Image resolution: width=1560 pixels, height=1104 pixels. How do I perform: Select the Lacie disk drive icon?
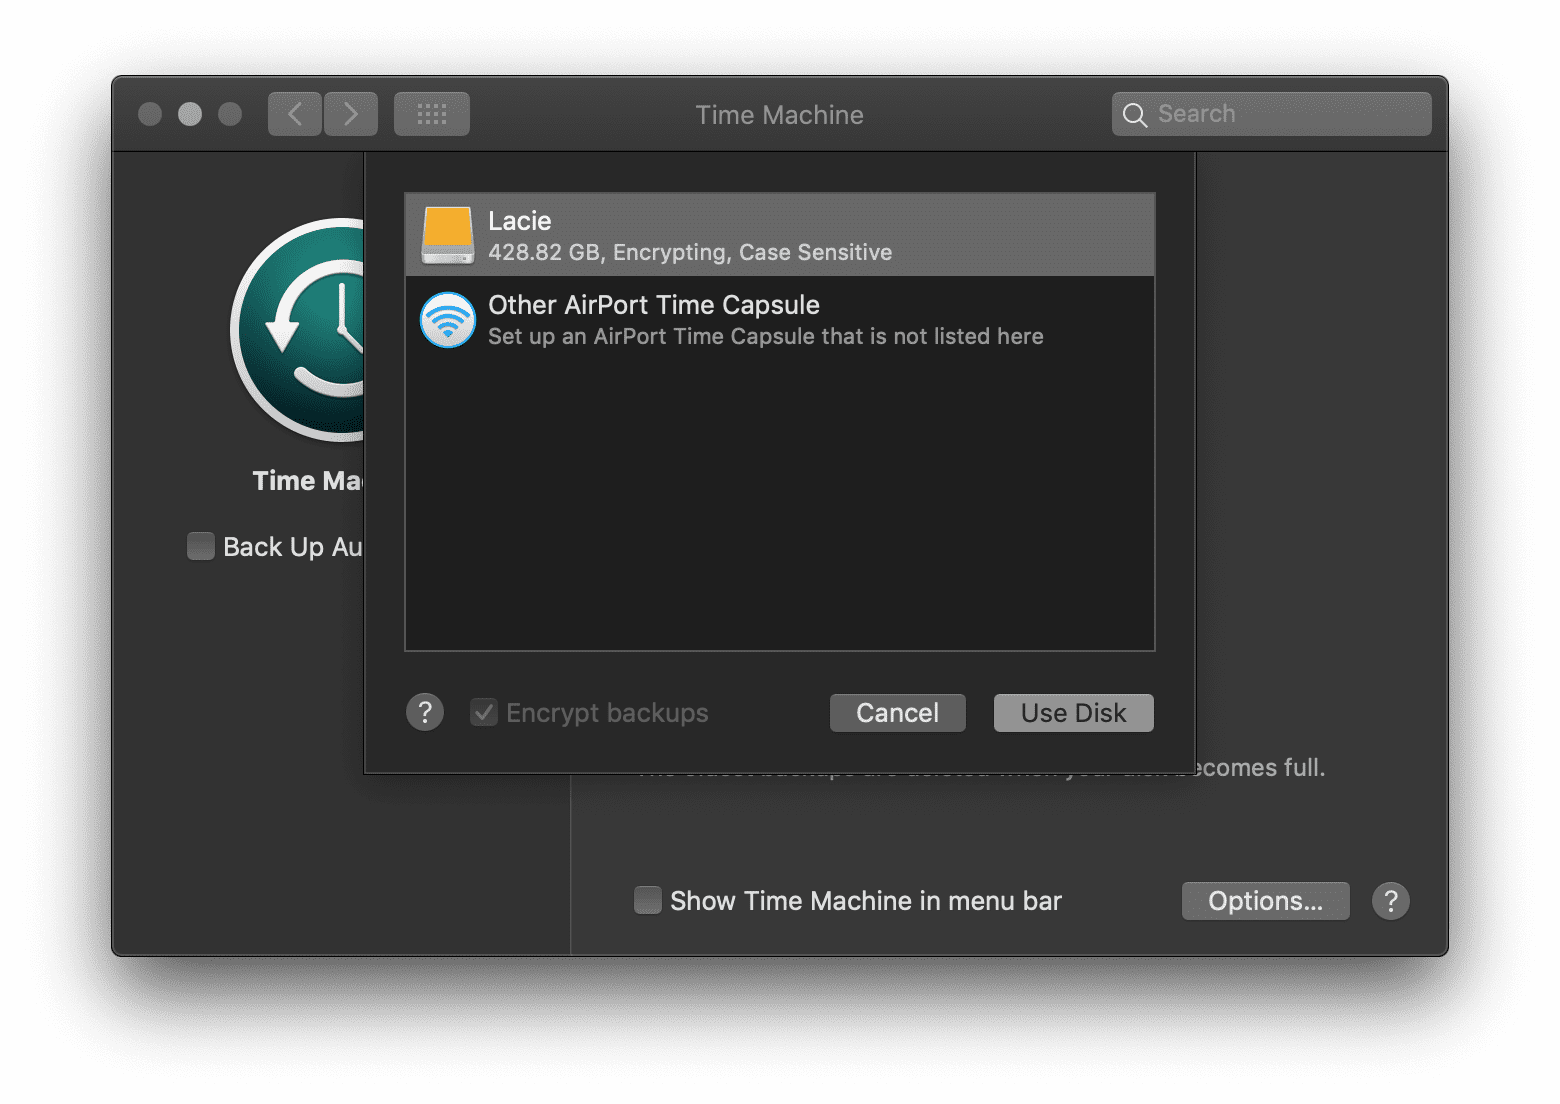(x=447, y=234)
